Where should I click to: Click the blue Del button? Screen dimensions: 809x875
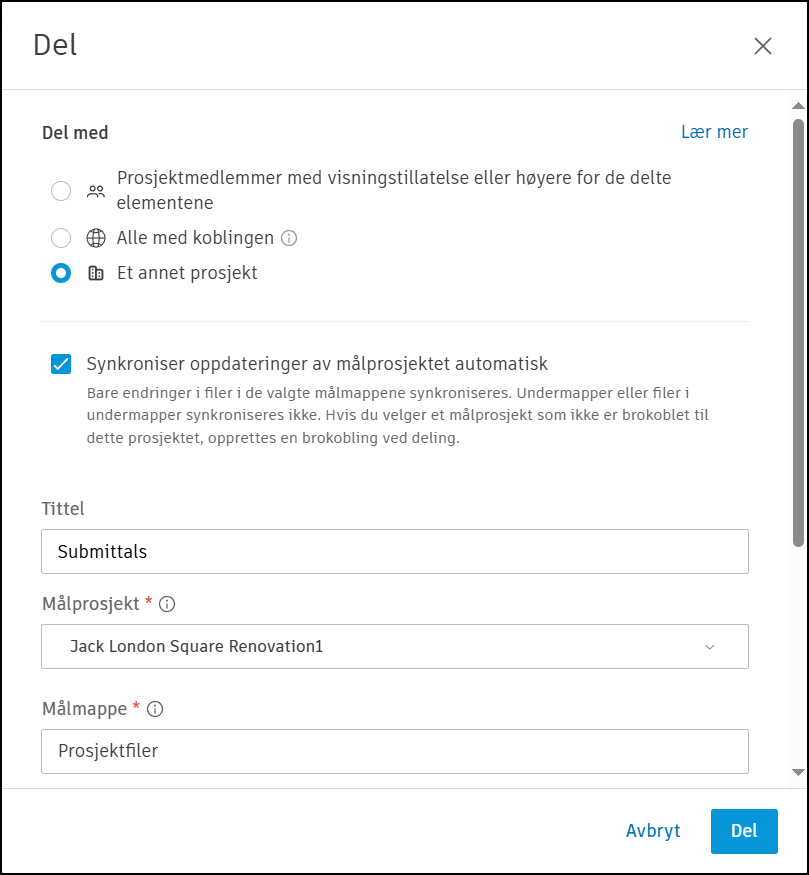744,831
